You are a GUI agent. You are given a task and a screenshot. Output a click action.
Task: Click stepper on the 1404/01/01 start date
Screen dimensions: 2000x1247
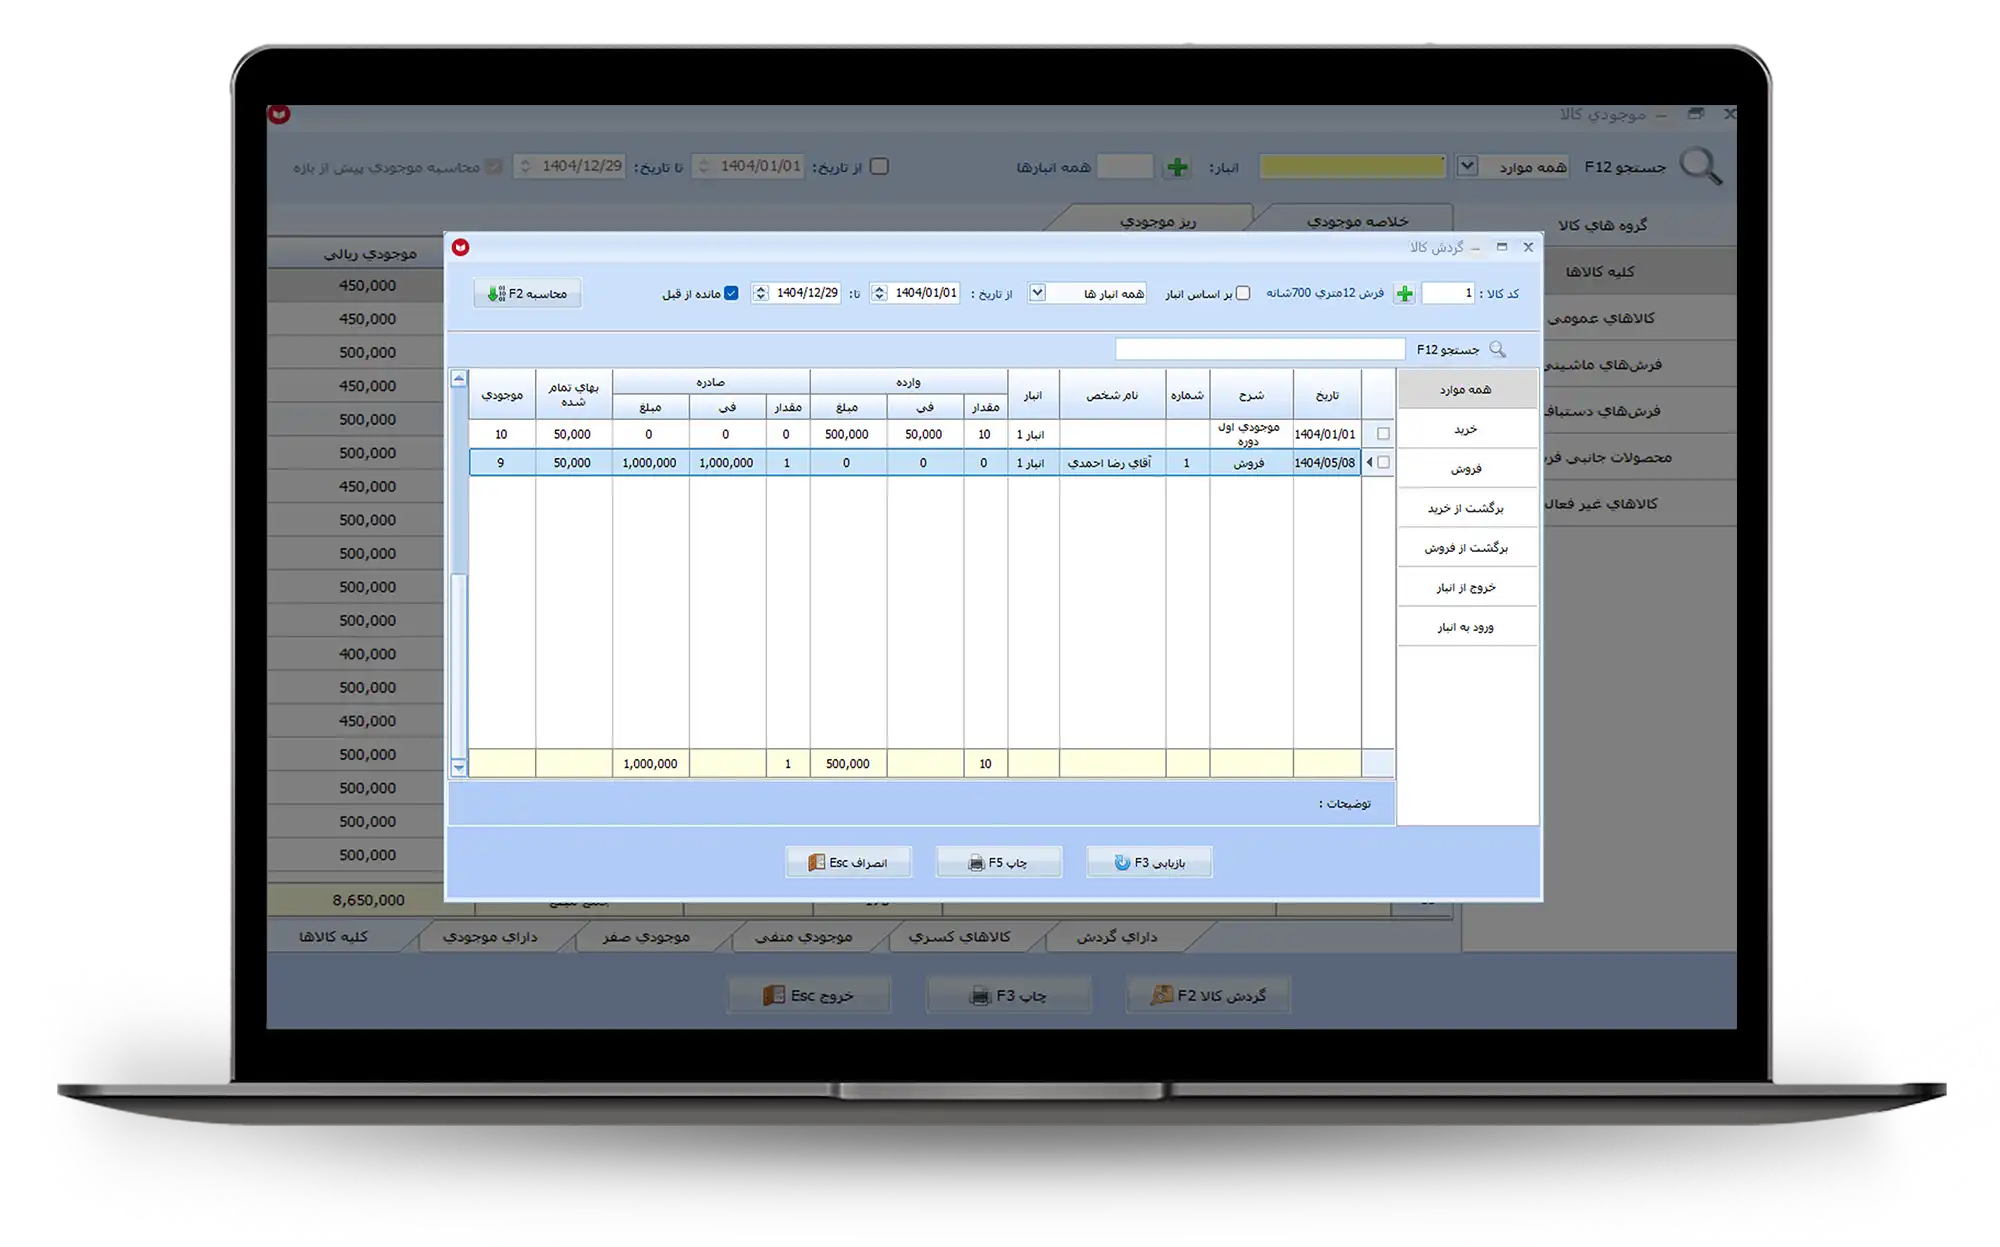pyautogui.click(x=879, y=293)
